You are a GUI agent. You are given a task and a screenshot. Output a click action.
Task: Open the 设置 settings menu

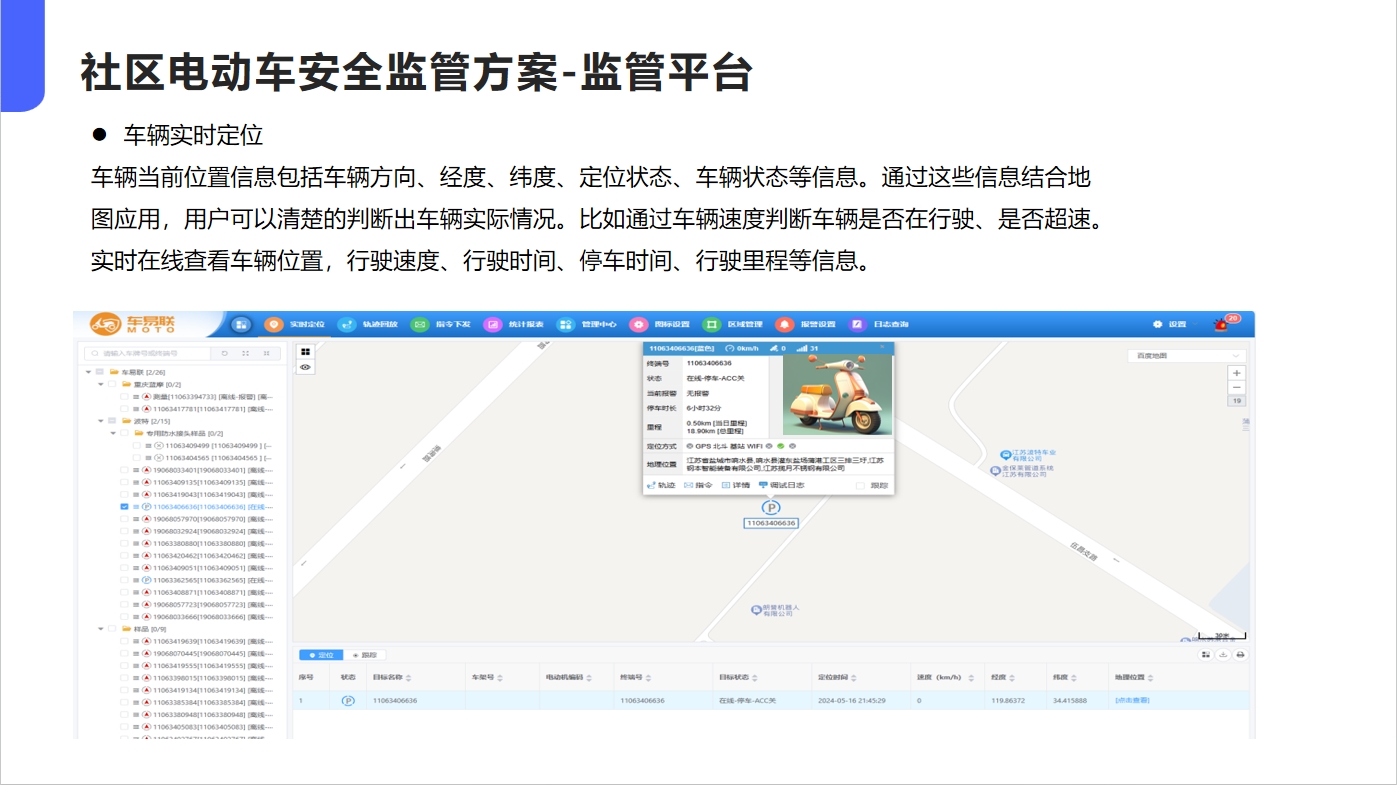tap(1170, 324)
